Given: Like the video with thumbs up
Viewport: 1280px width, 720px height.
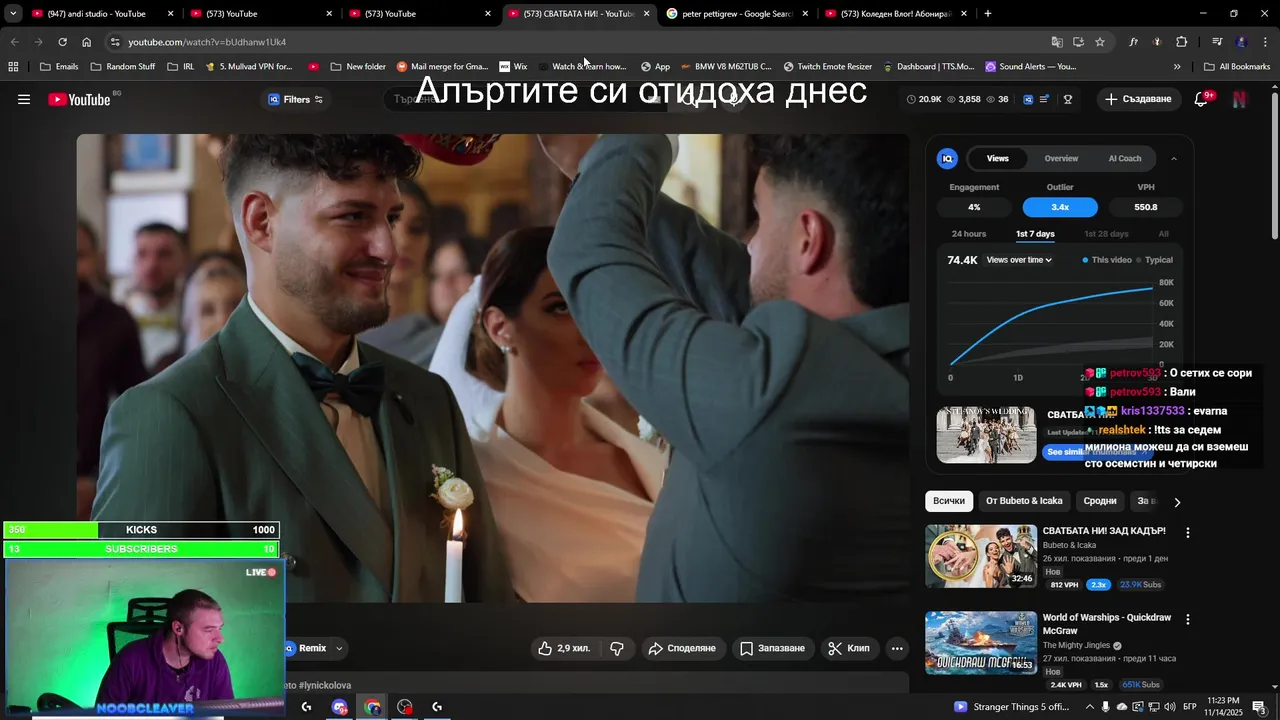Looking at the screenshot, I should [564, 648].
